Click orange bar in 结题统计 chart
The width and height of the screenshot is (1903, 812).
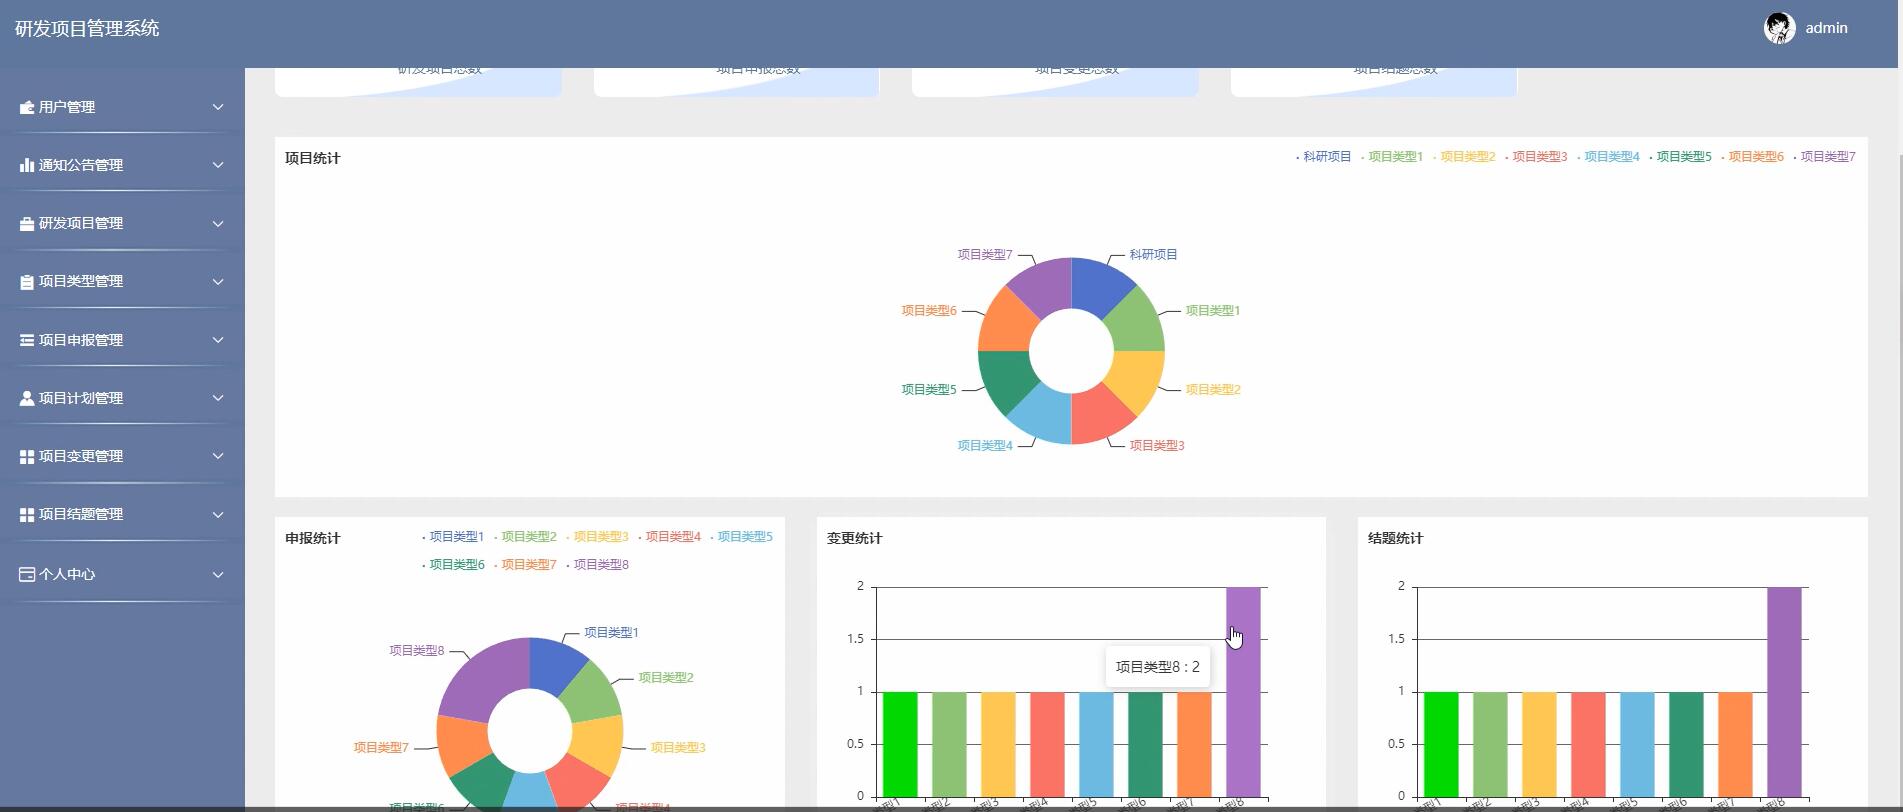1735,744
